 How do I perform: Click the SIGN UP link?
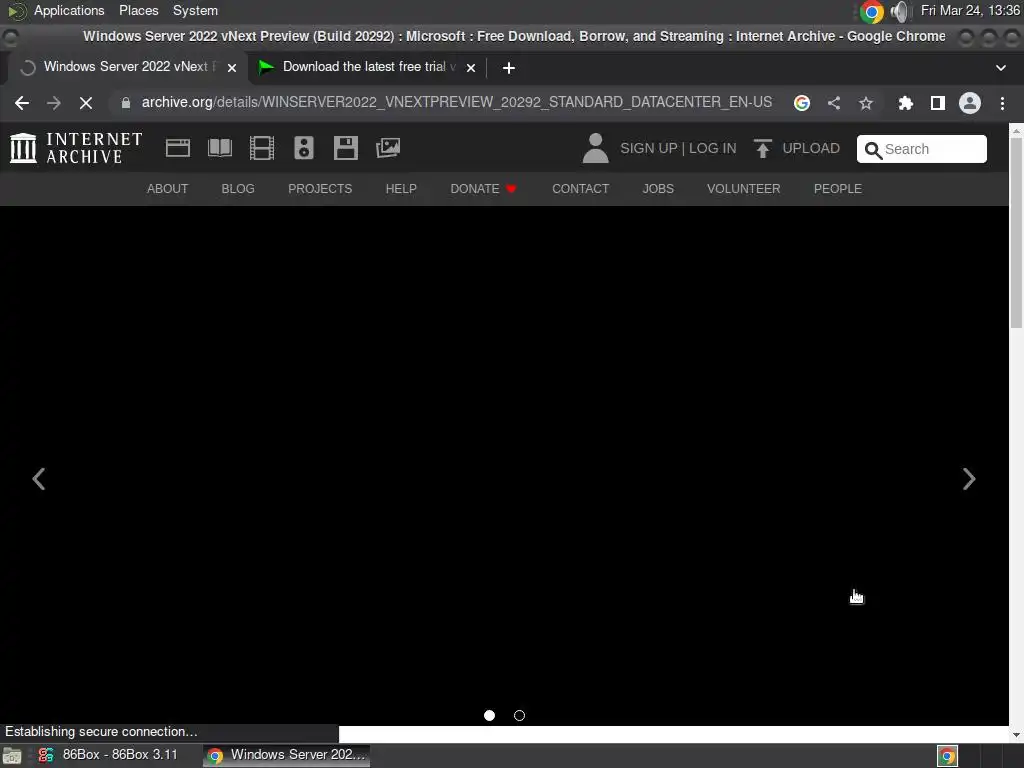coord(648,148)
